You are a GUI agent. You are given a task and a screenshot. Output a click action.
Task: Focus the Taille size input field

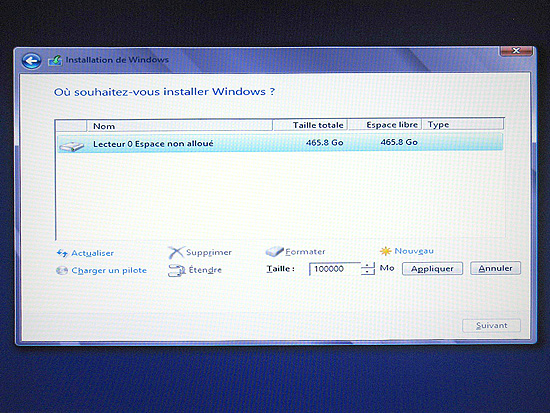335,269
